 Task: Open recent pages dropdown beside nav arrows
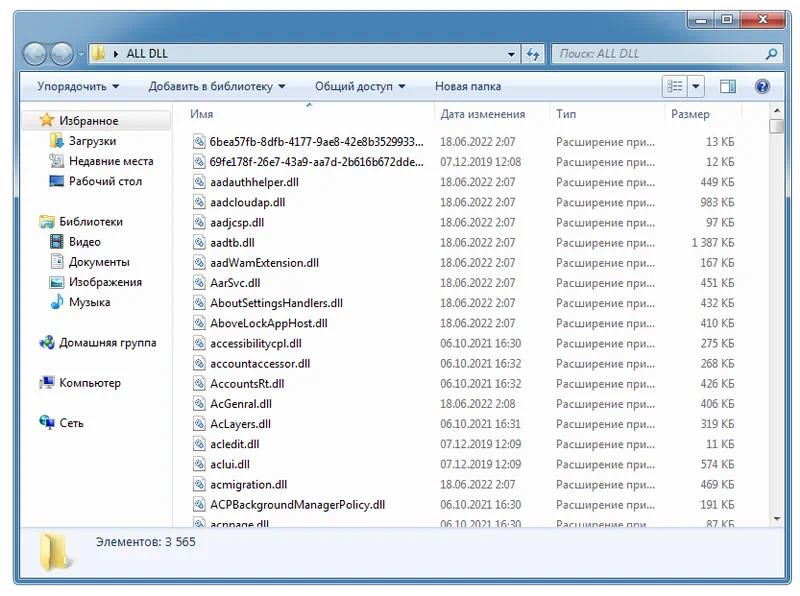[80, 54]
